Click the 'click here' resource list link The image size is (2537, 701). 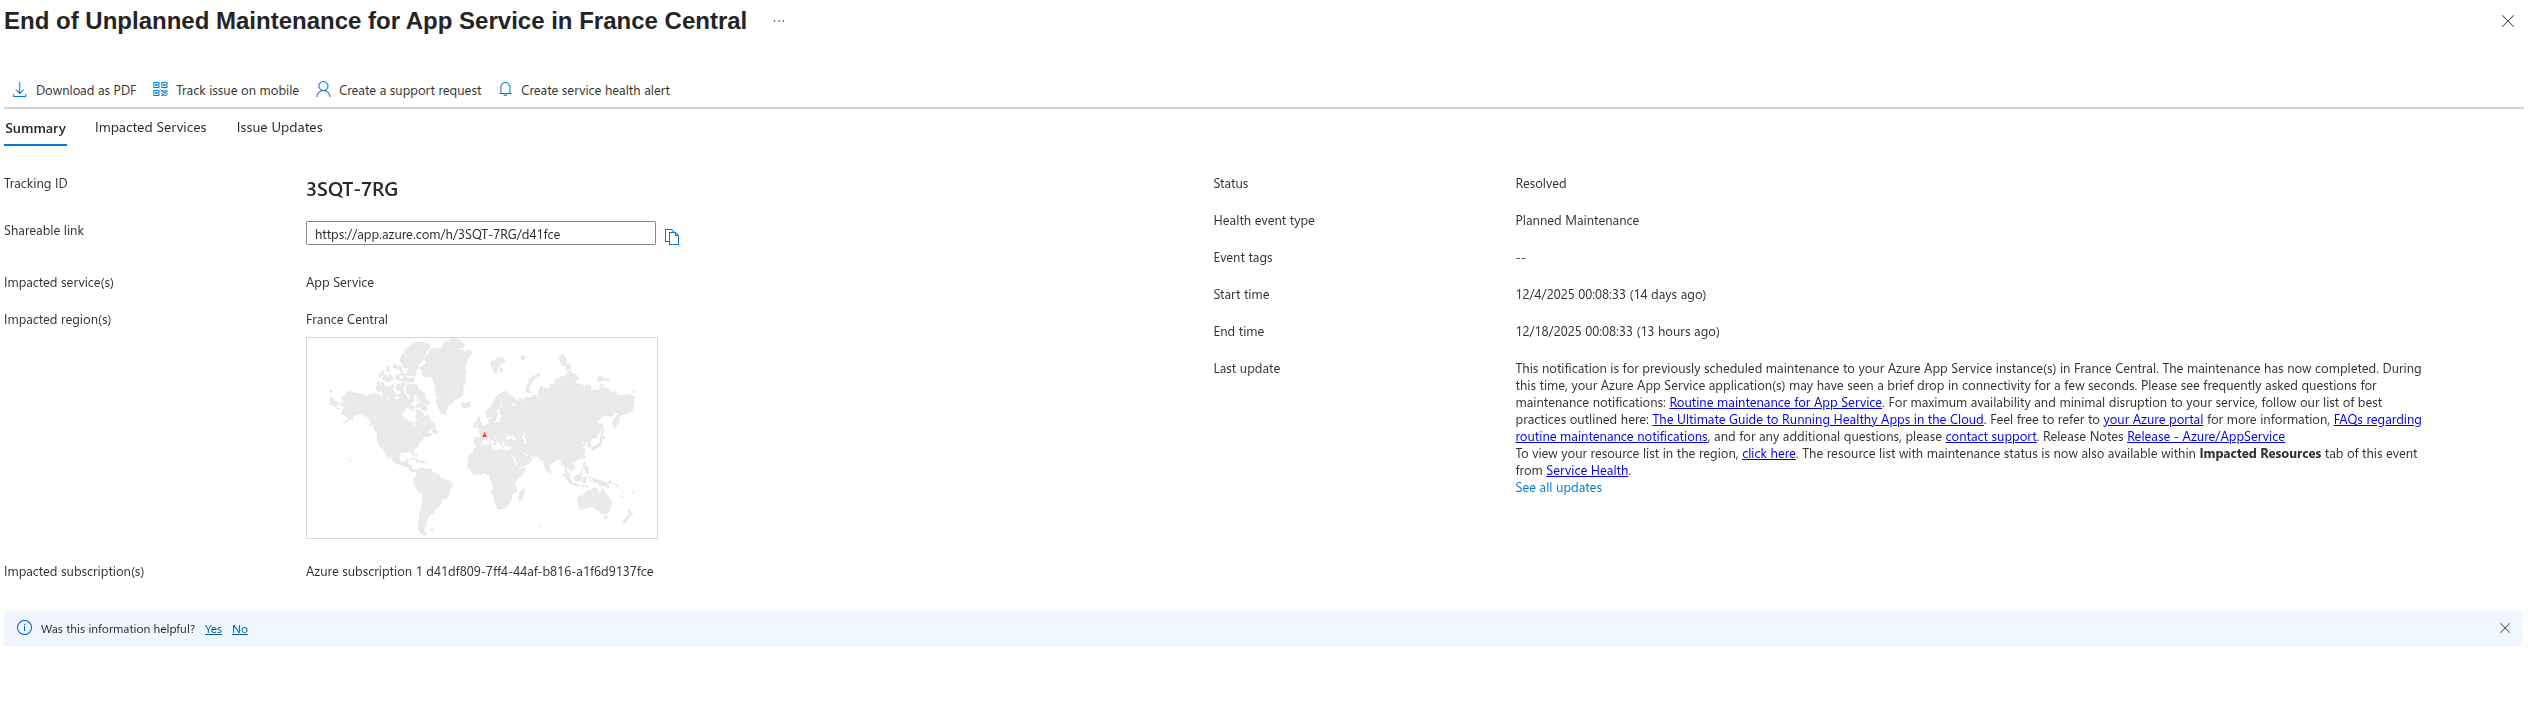point(1768,453)
